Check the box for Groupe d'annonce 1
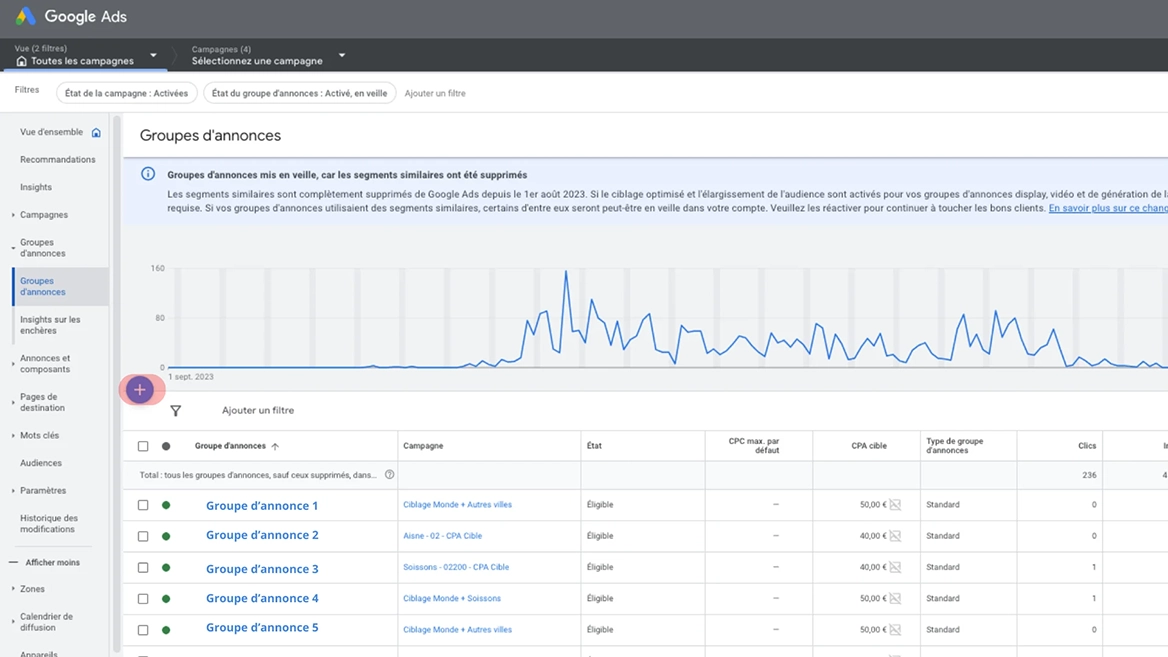 [143, 505]
